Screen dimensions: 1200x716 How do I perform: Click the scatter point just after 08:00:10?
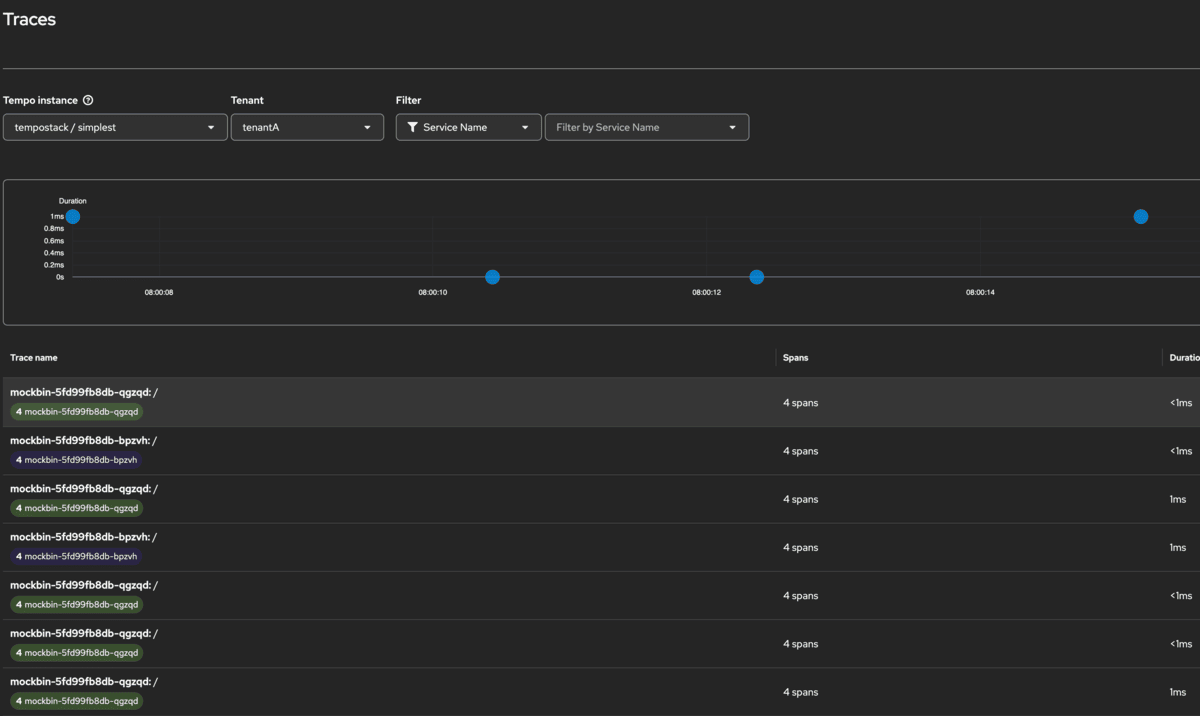[x=492, y=277]
